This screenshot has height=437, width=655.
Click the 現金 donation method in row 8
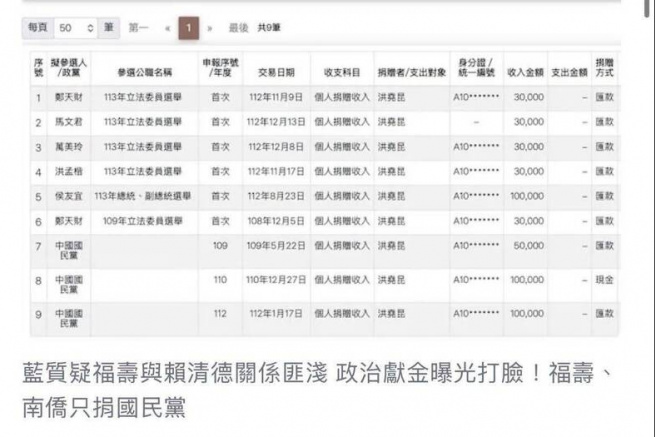click(604, 280)
